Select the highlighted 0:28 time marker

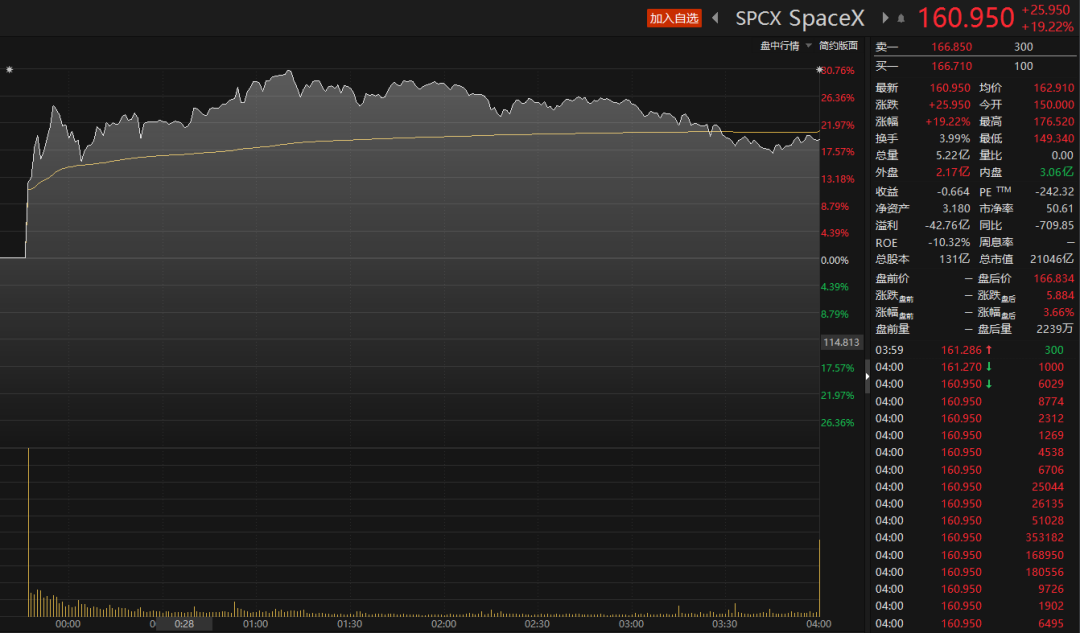point(184,624)
